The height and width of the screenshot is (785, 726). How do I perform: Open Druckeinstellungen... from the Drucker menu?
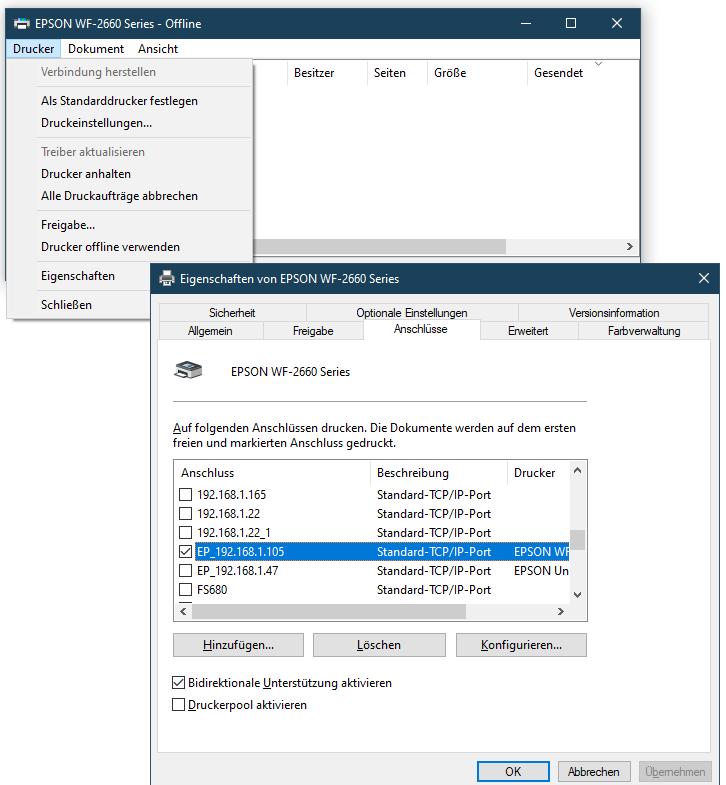96,123
